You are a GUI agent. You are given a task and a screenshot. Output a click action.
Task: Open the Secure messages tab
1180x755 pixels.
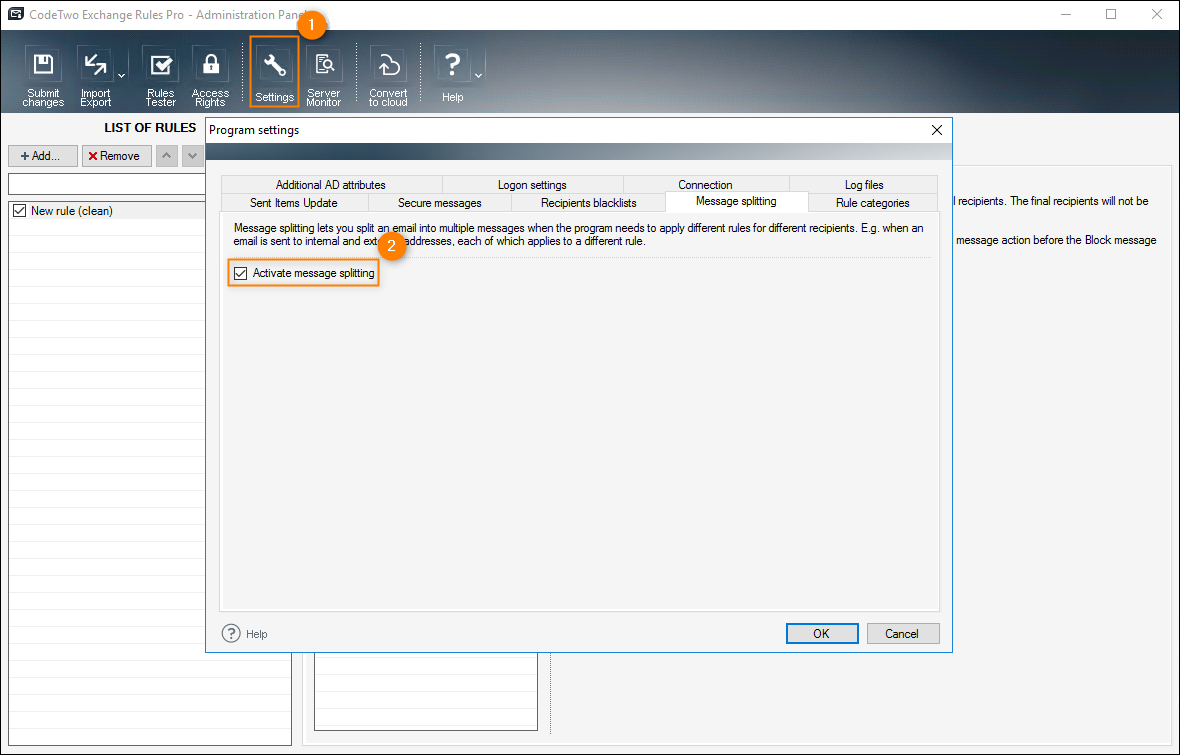[x=439, y=202]
